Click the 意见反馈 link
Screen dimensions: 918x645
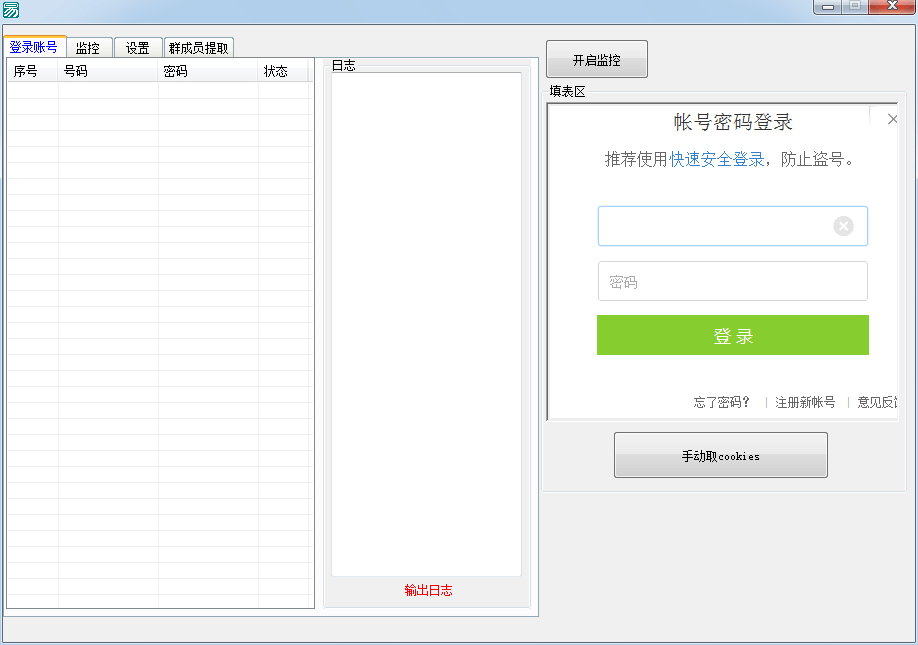tap(875, 402)
